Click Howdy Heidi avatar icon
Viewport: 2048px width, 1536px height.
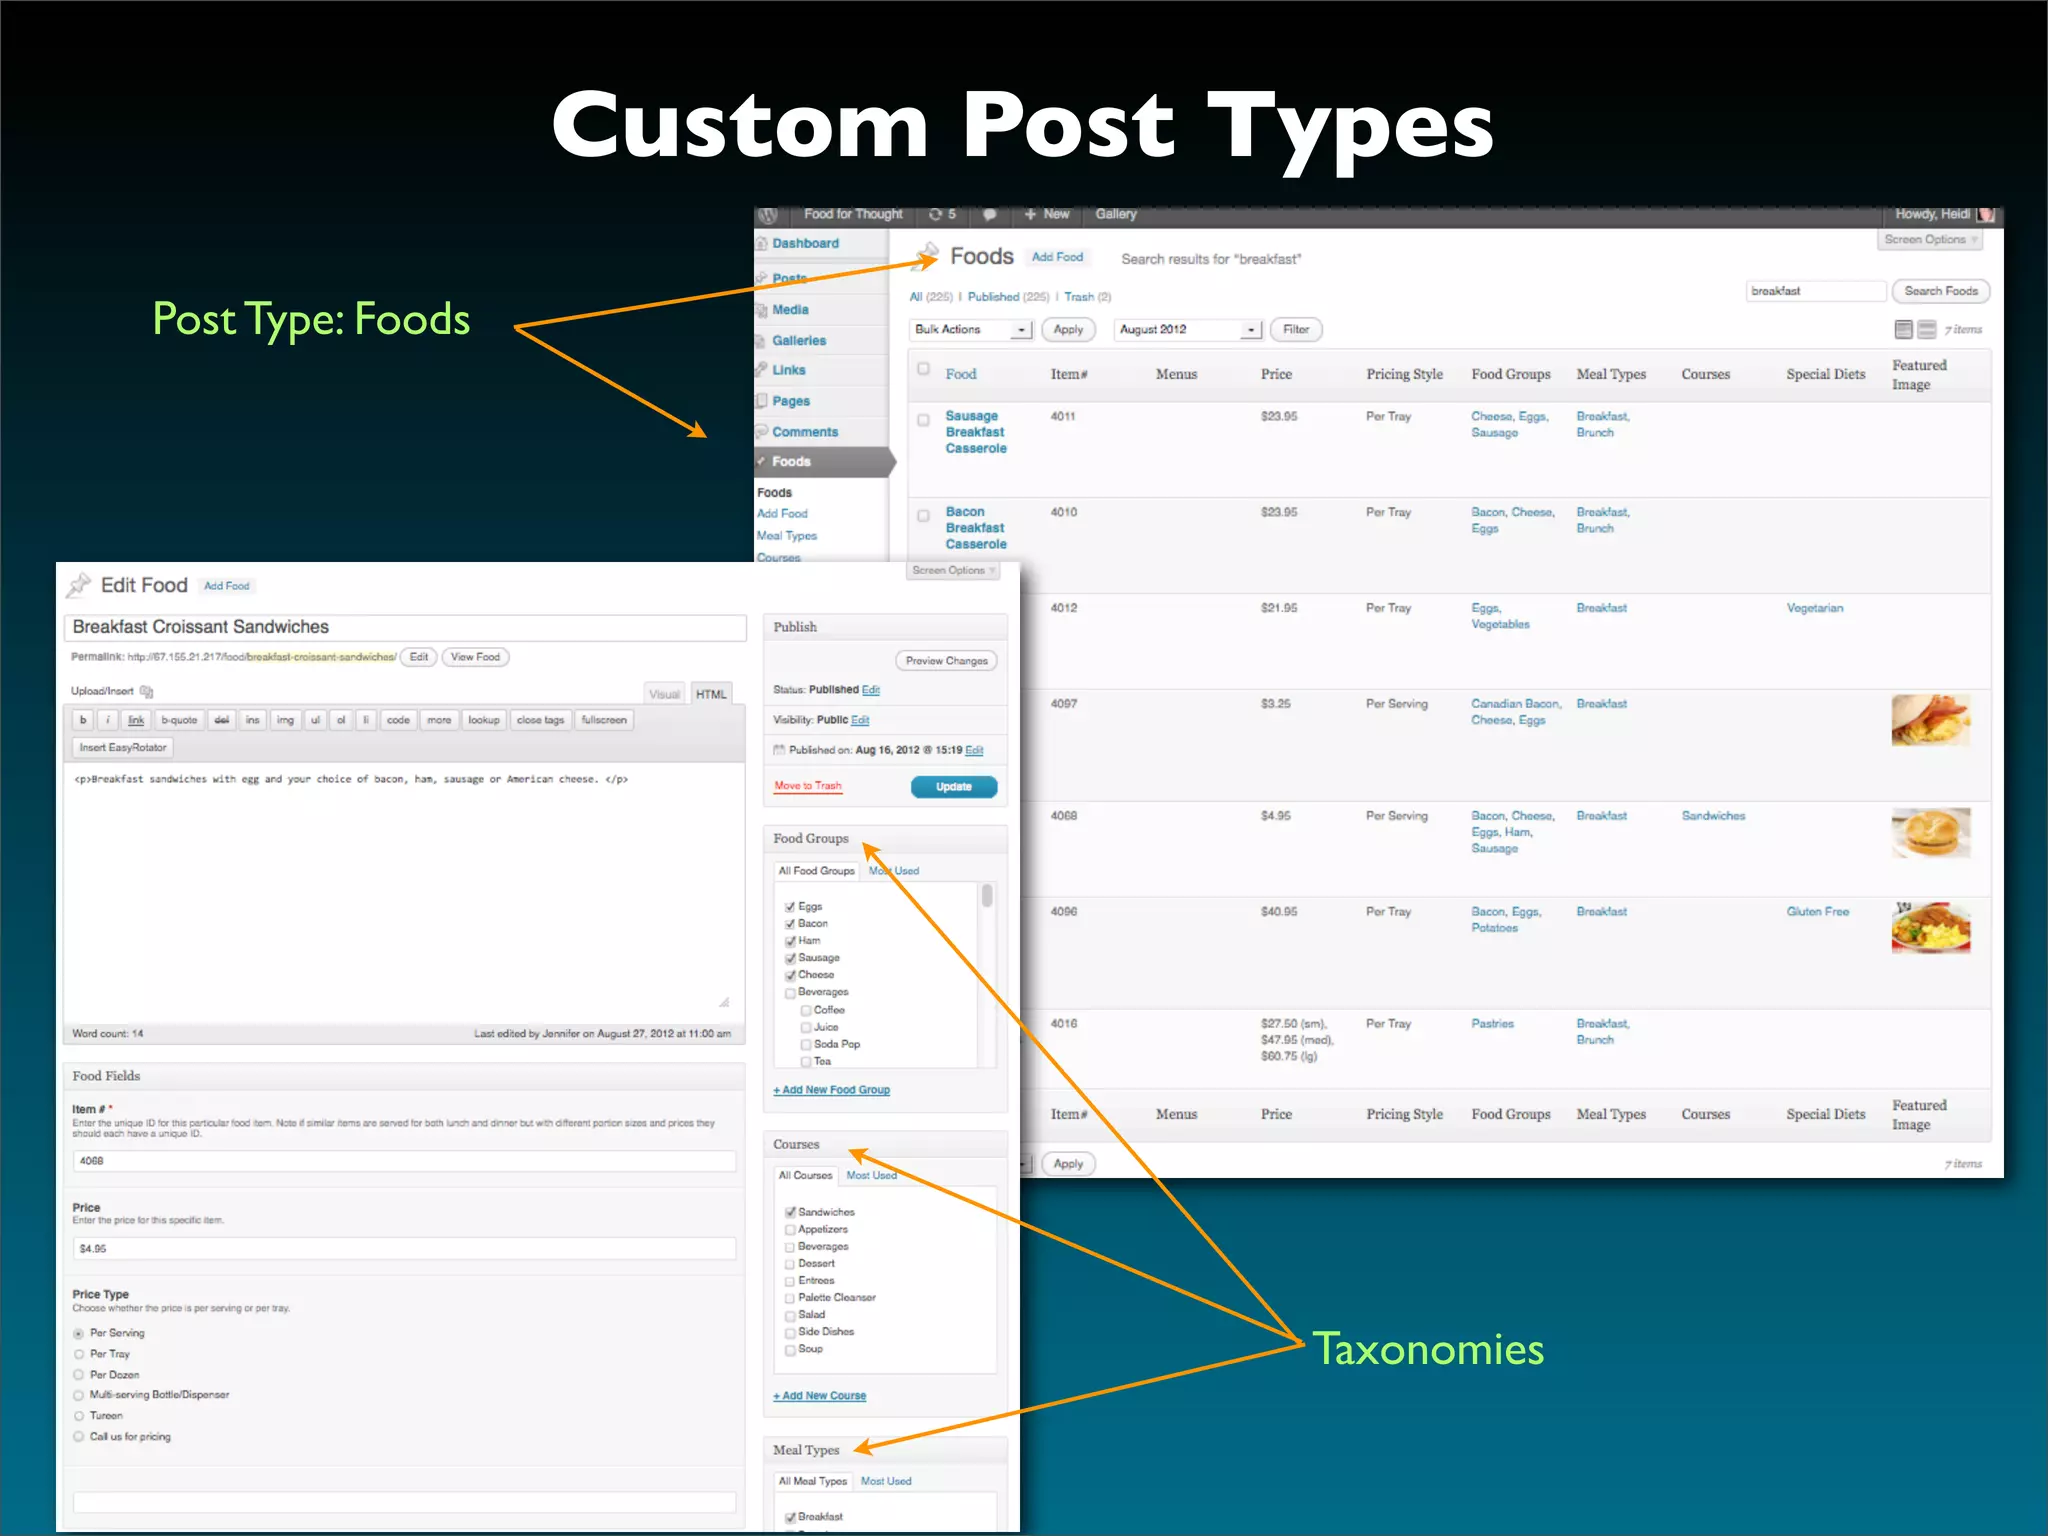[x=1986, y=214]
